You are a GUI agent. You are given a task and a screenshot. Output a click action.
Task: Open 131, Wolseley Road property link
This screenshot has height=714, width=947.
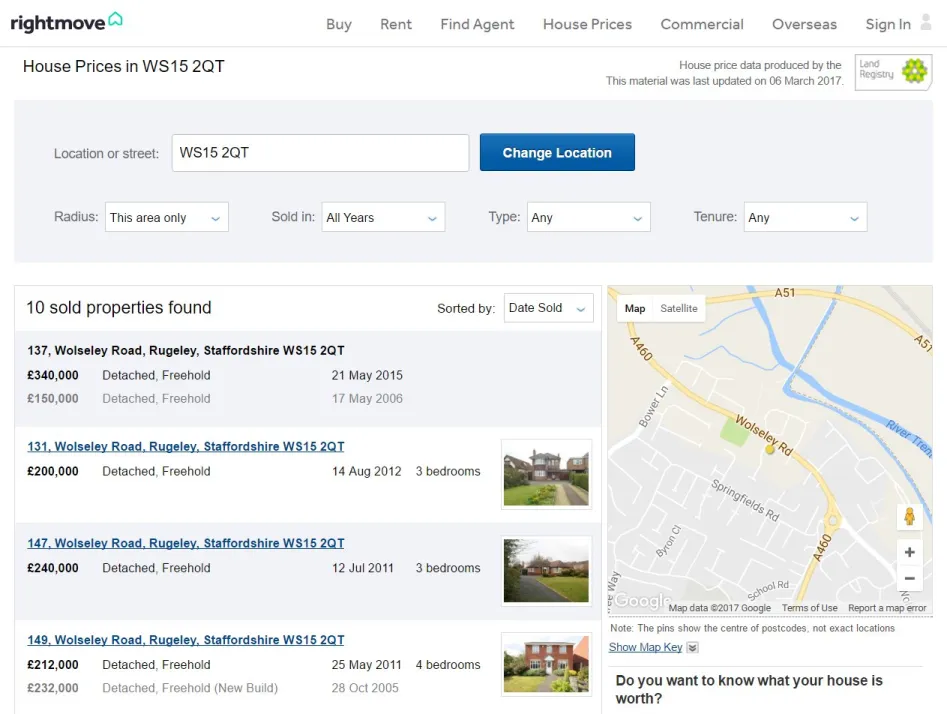pyautogui.click(x=185, y=447)
